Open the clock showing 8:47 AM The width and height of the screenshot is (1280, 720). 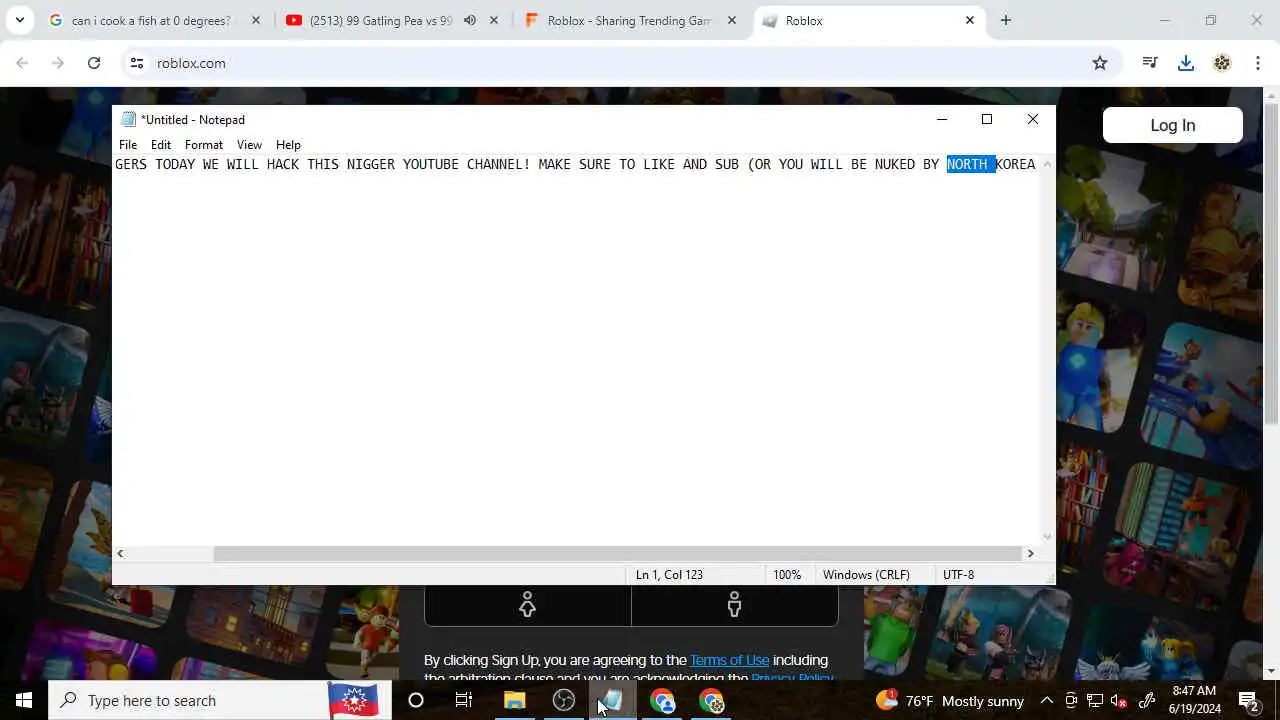(x=1195, y=700)
